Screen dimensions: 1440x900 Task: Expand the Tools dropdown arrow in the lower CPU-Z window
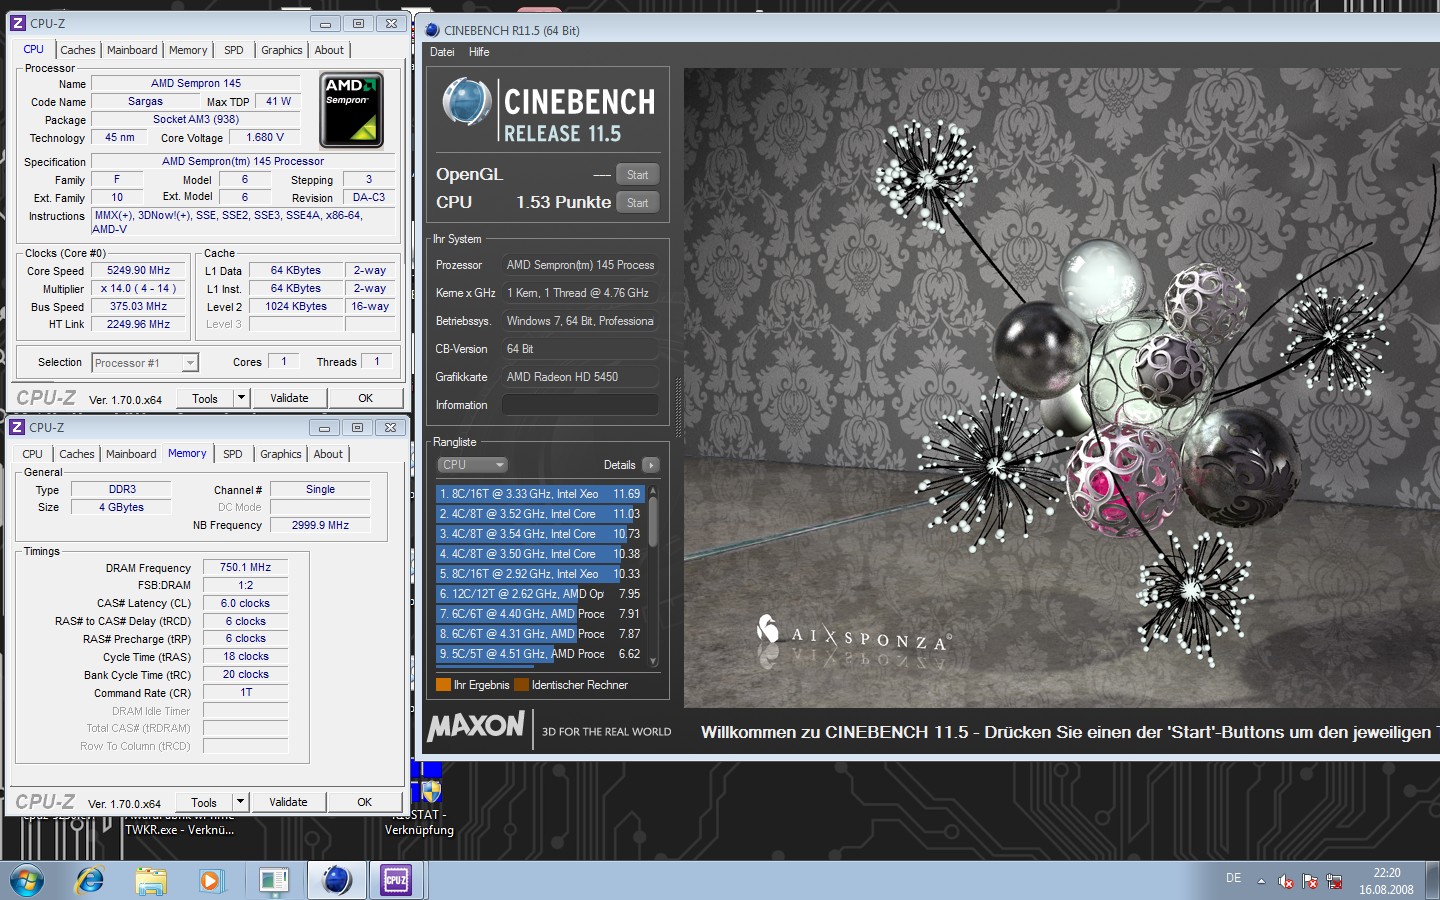coord(240,802)
